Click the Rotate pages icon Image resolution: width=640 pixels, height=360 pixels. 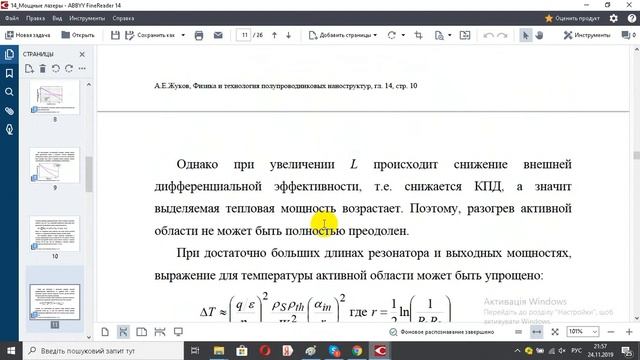click(392, 35)
